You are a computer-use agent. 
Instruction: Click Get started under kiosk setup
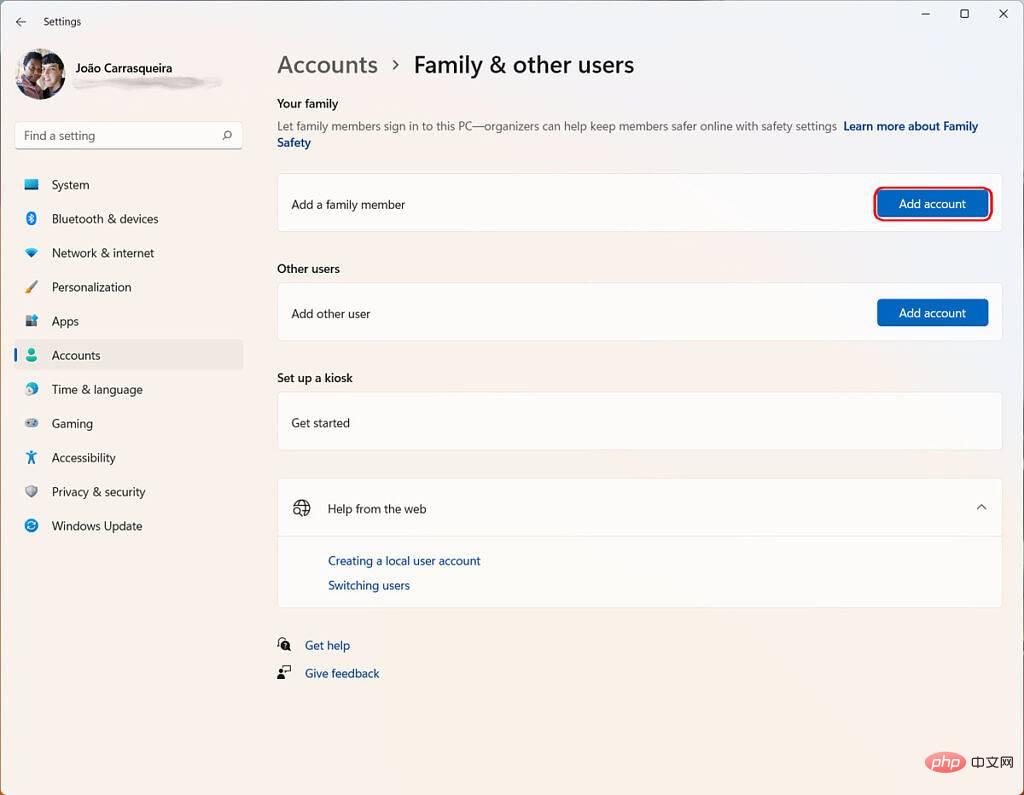[x=320, y=423]
